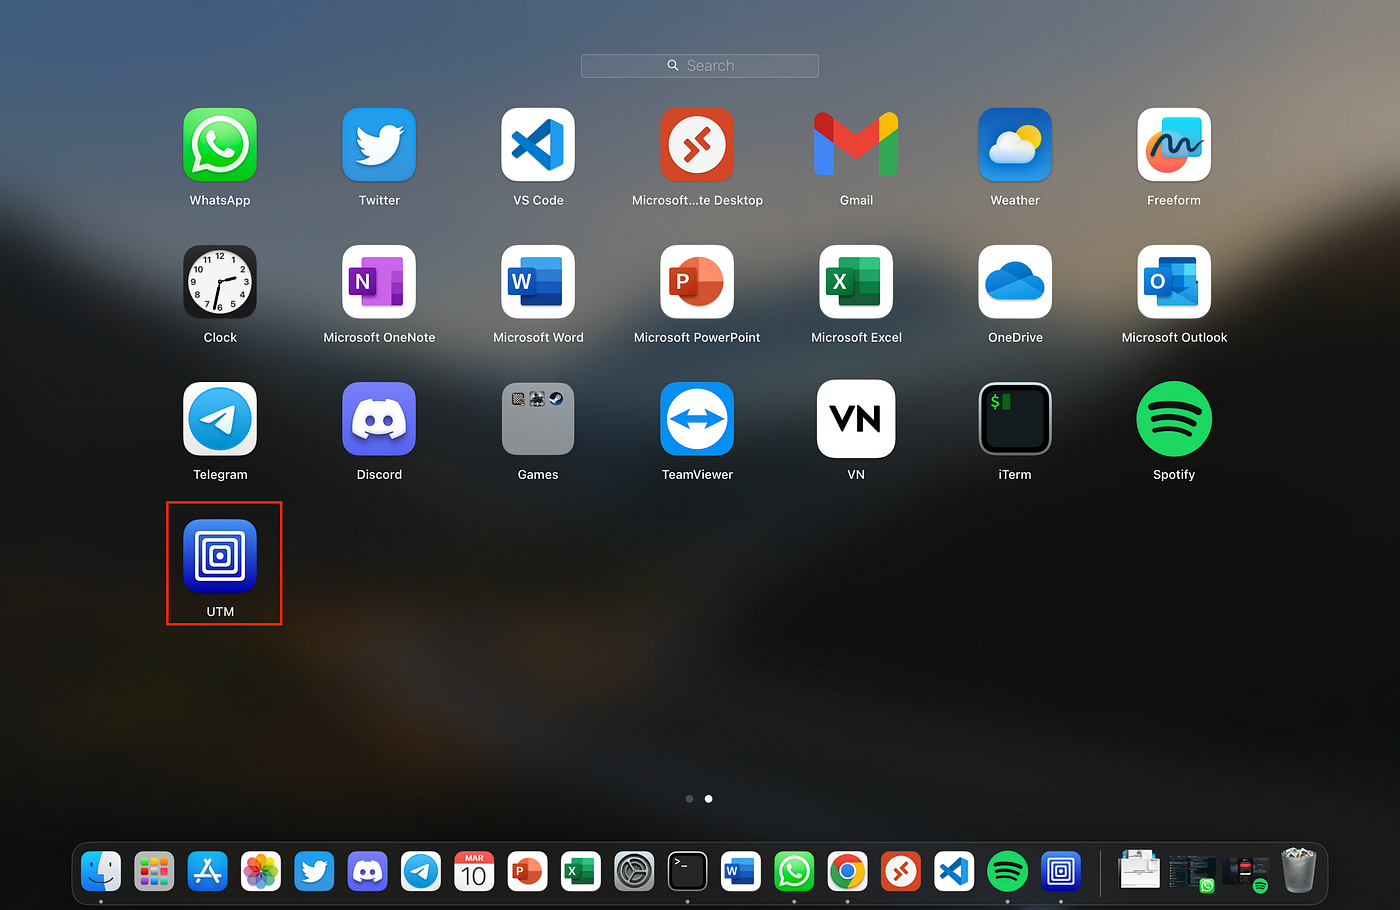1400x910 pixels.
Task: Switch to the first Launchpad page dot
Action: coord(689,799)
